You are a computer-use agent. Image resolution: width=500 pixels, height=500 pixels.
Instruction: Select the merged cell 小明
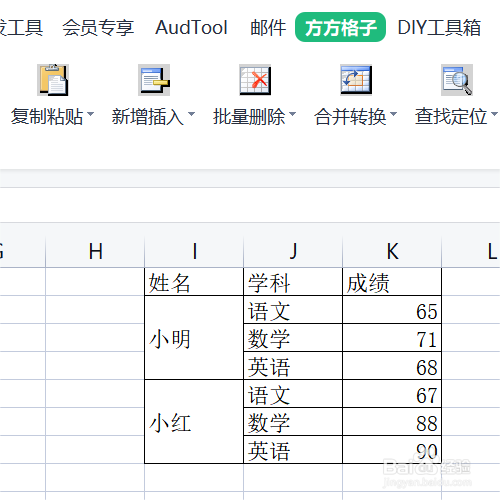194,338
